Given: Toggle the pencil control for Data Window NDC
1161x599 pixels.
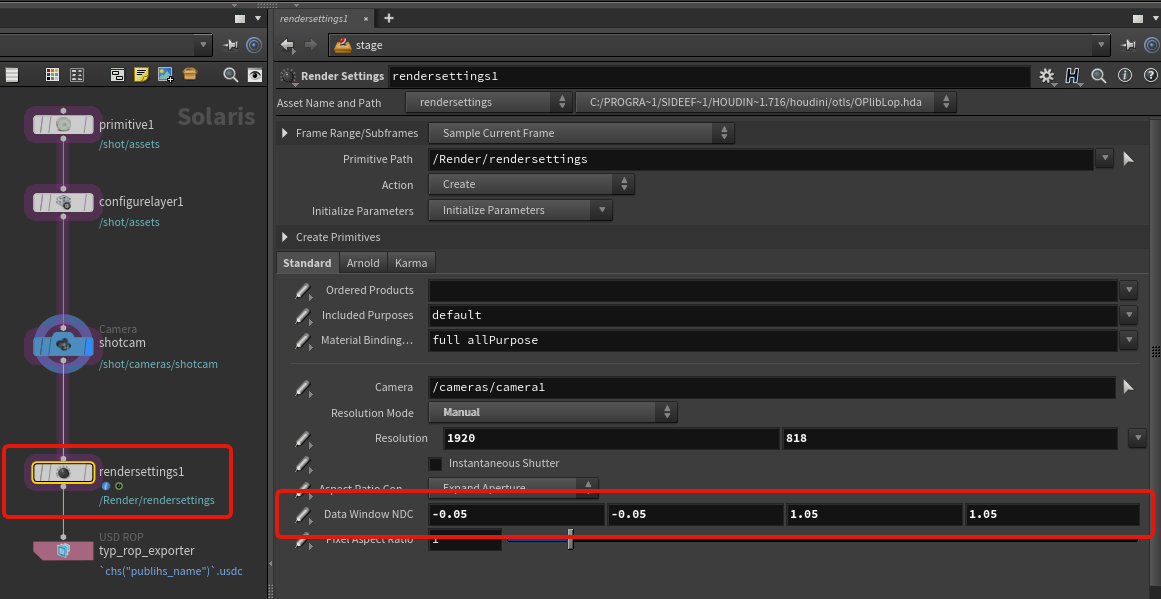Looking at the screenshot, I should click(x=302, y=515).
